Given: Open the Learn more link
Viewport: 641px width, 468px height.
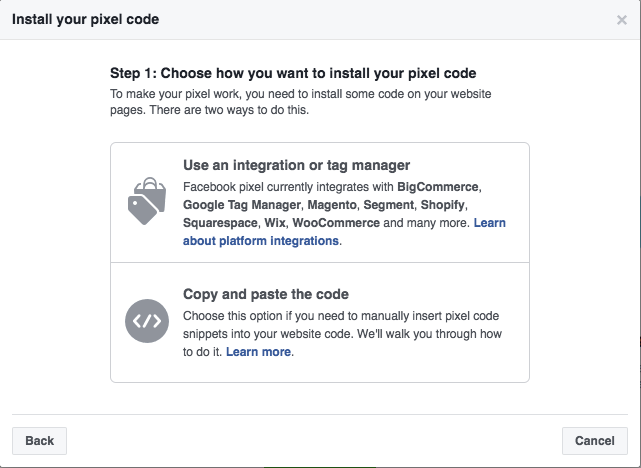Looking at the screenshot, I should (x=258, y=352).
